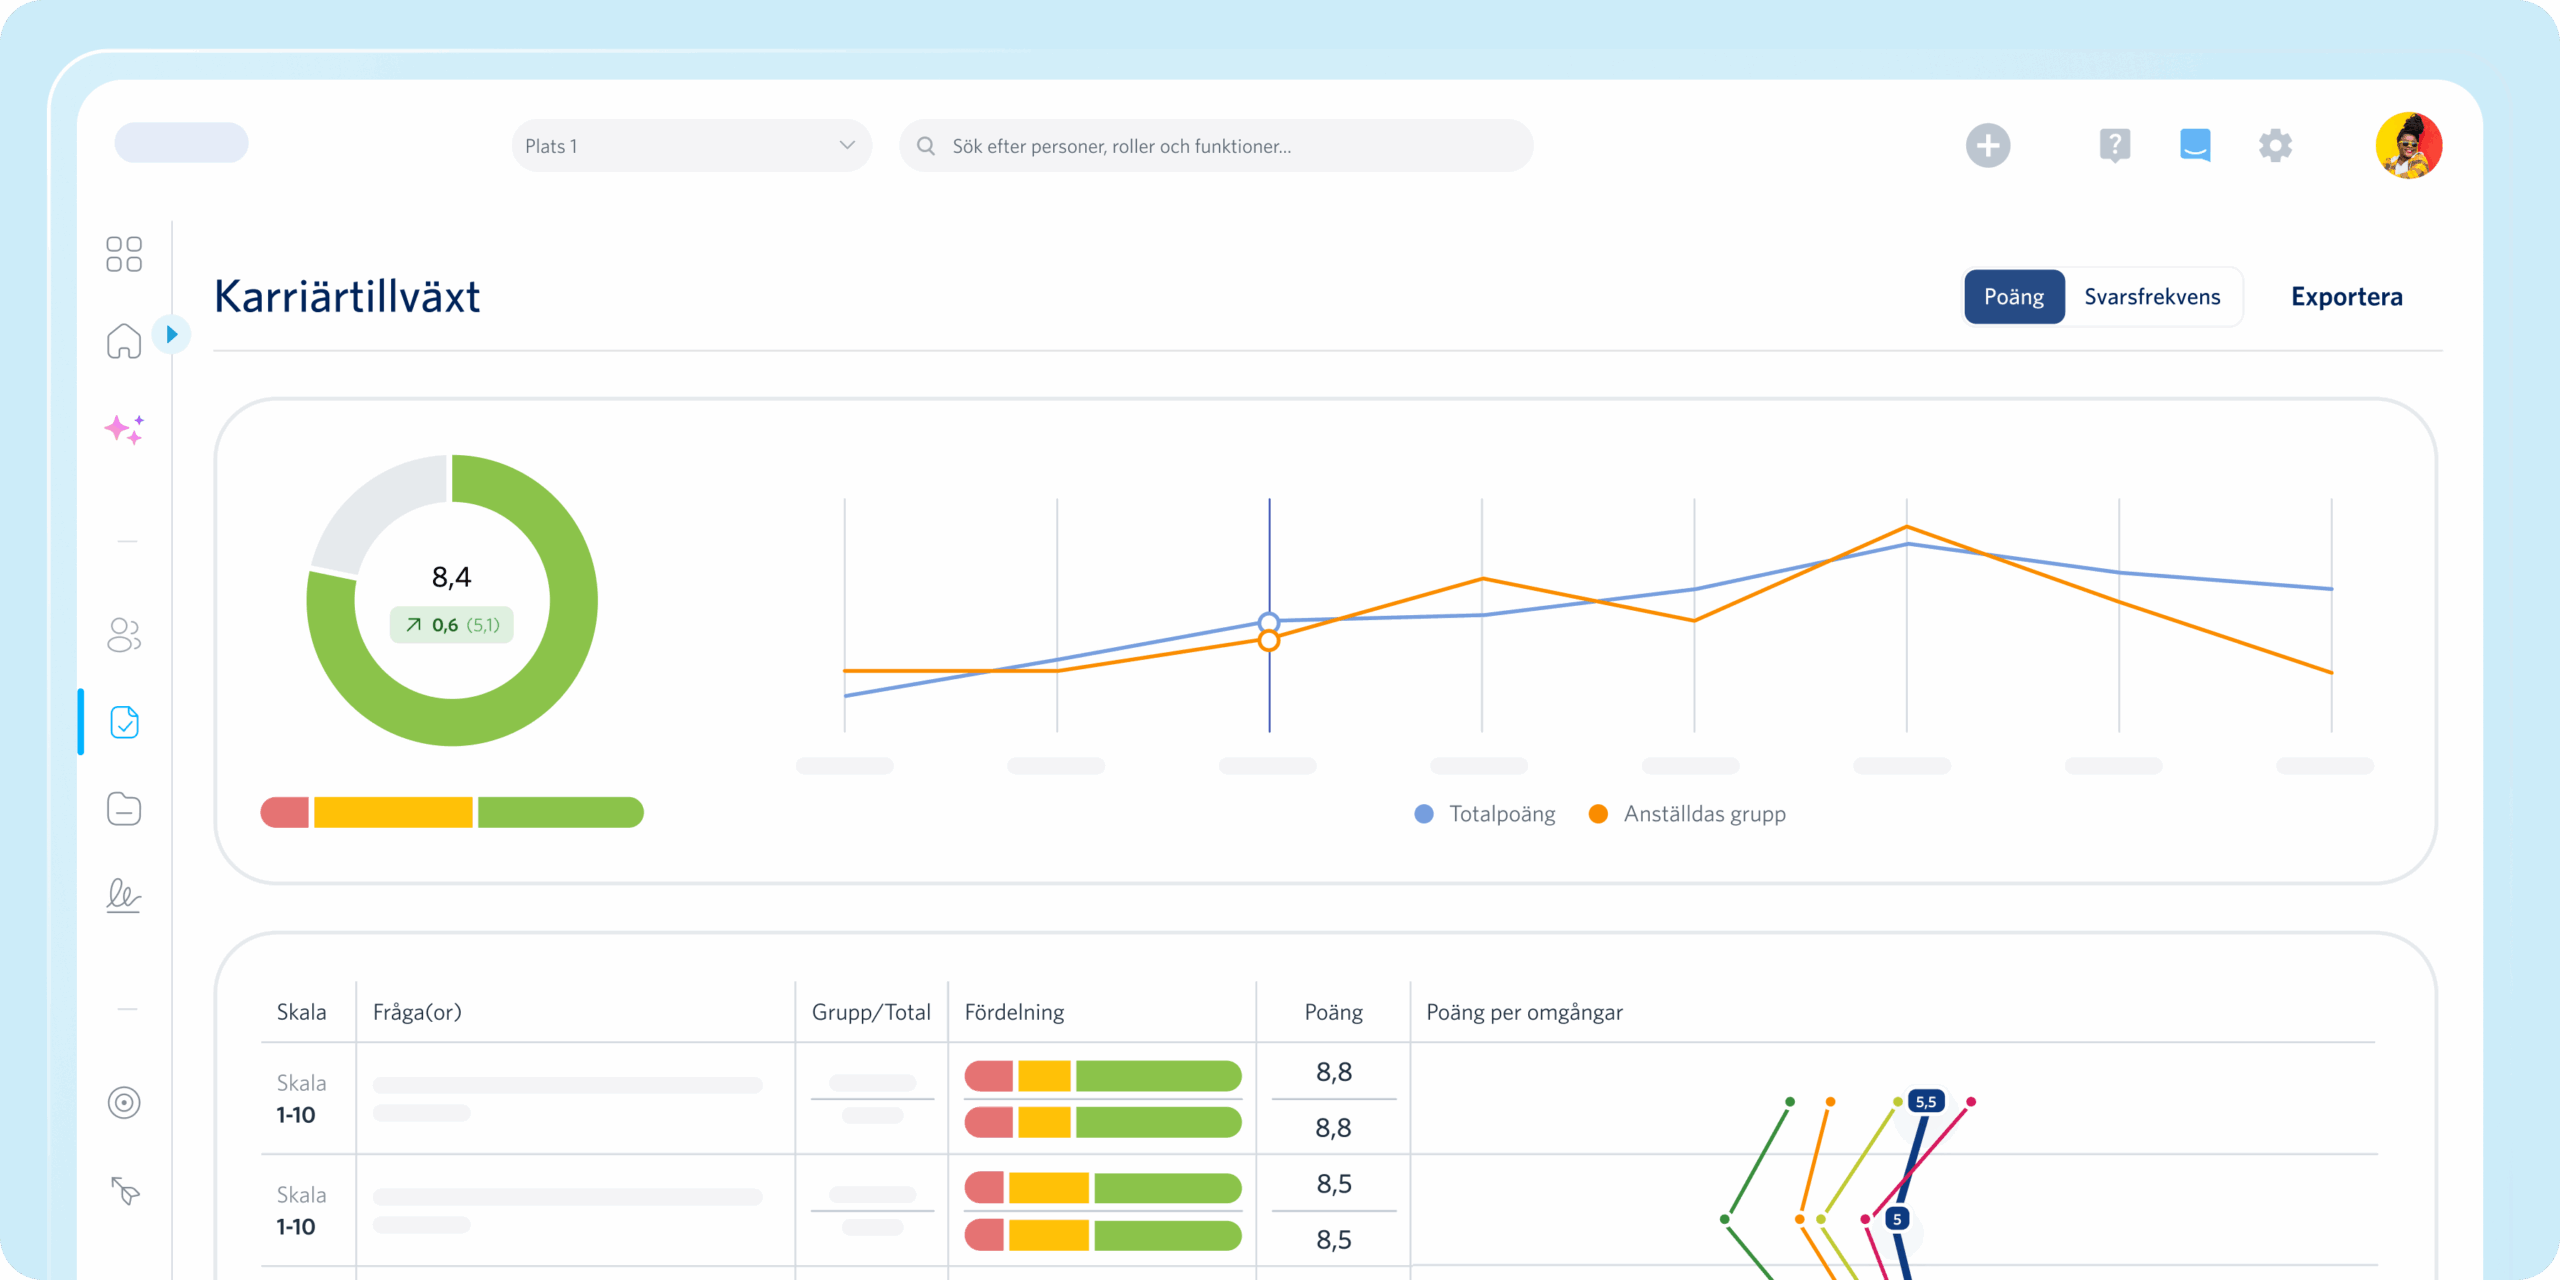
Task: Click the Poäng column header
Action: point(1333,1012)
